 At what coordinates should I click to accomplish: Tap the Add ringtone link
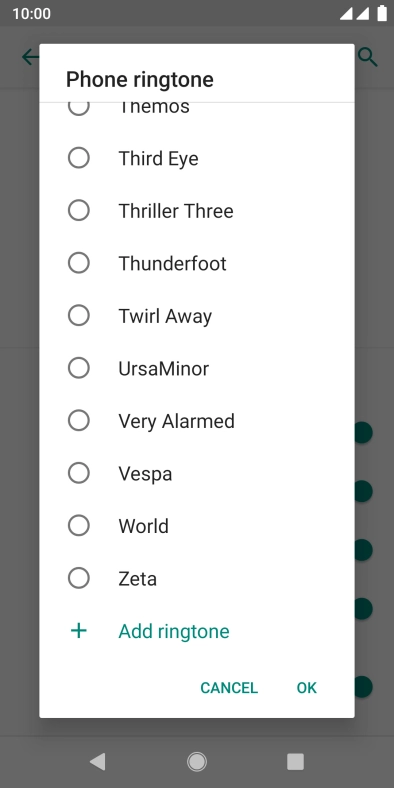(174, 631)
